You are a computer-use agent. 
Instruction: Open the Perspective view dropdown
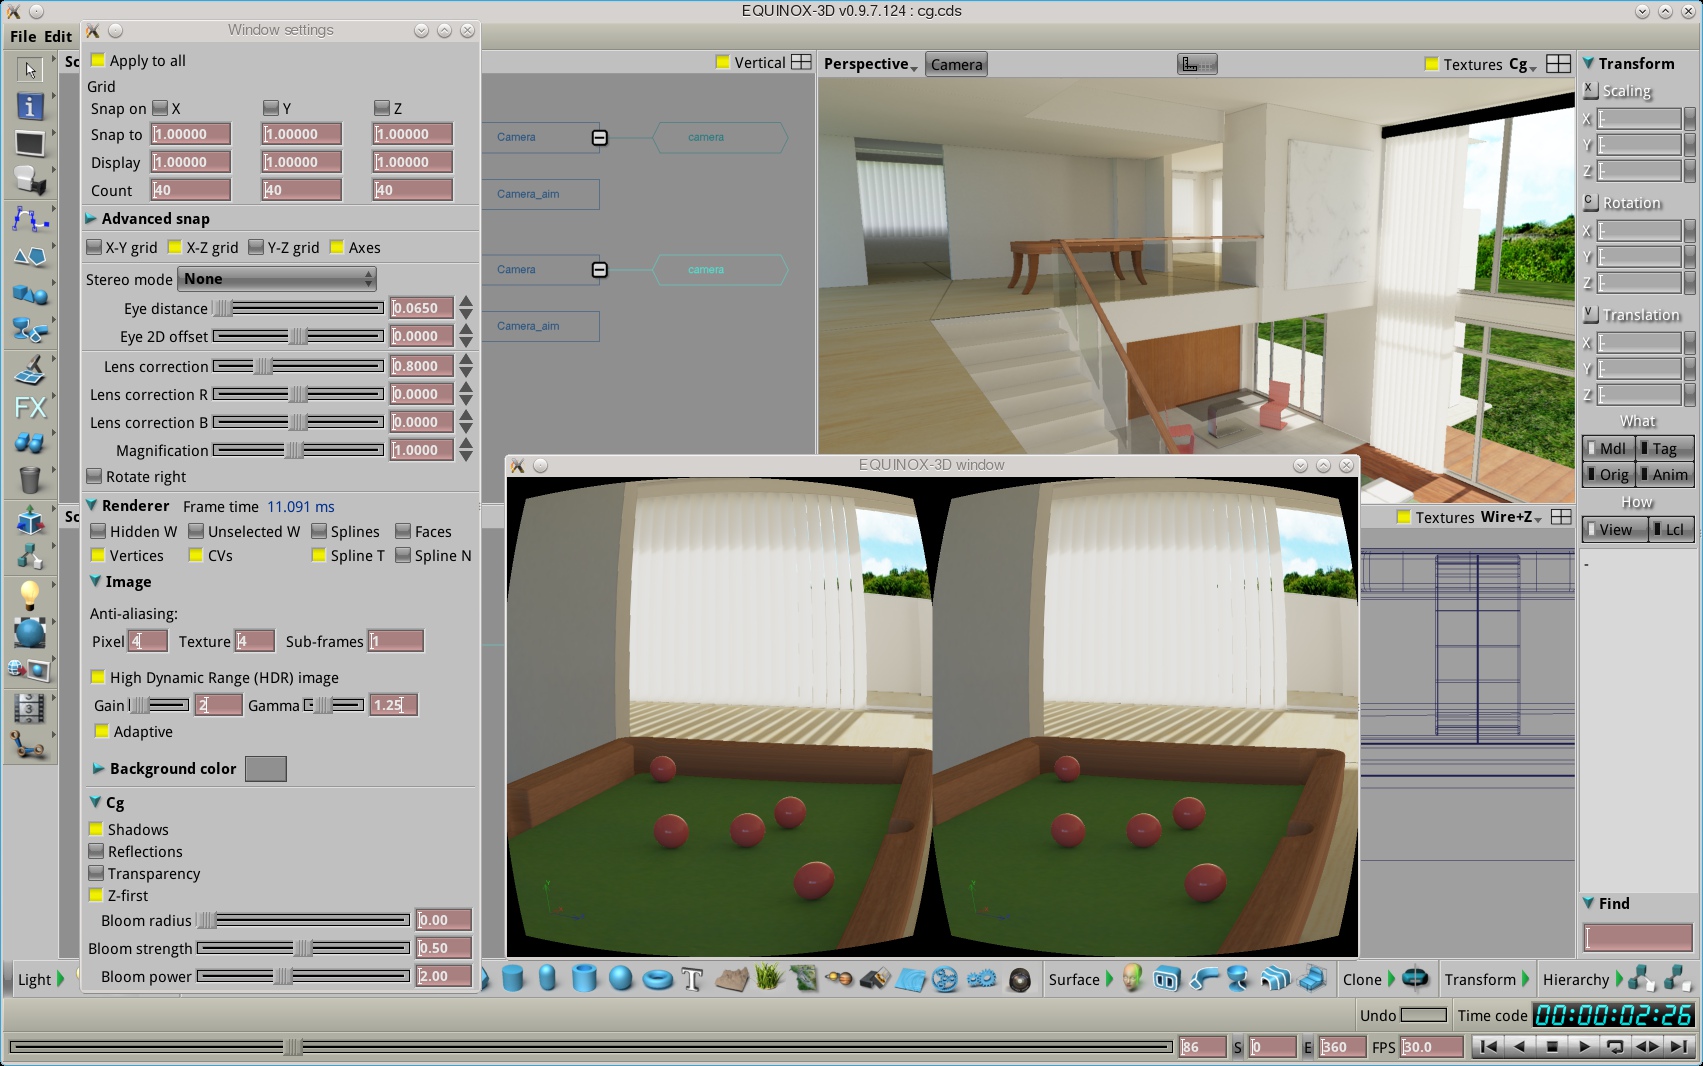tap(870, 64)
